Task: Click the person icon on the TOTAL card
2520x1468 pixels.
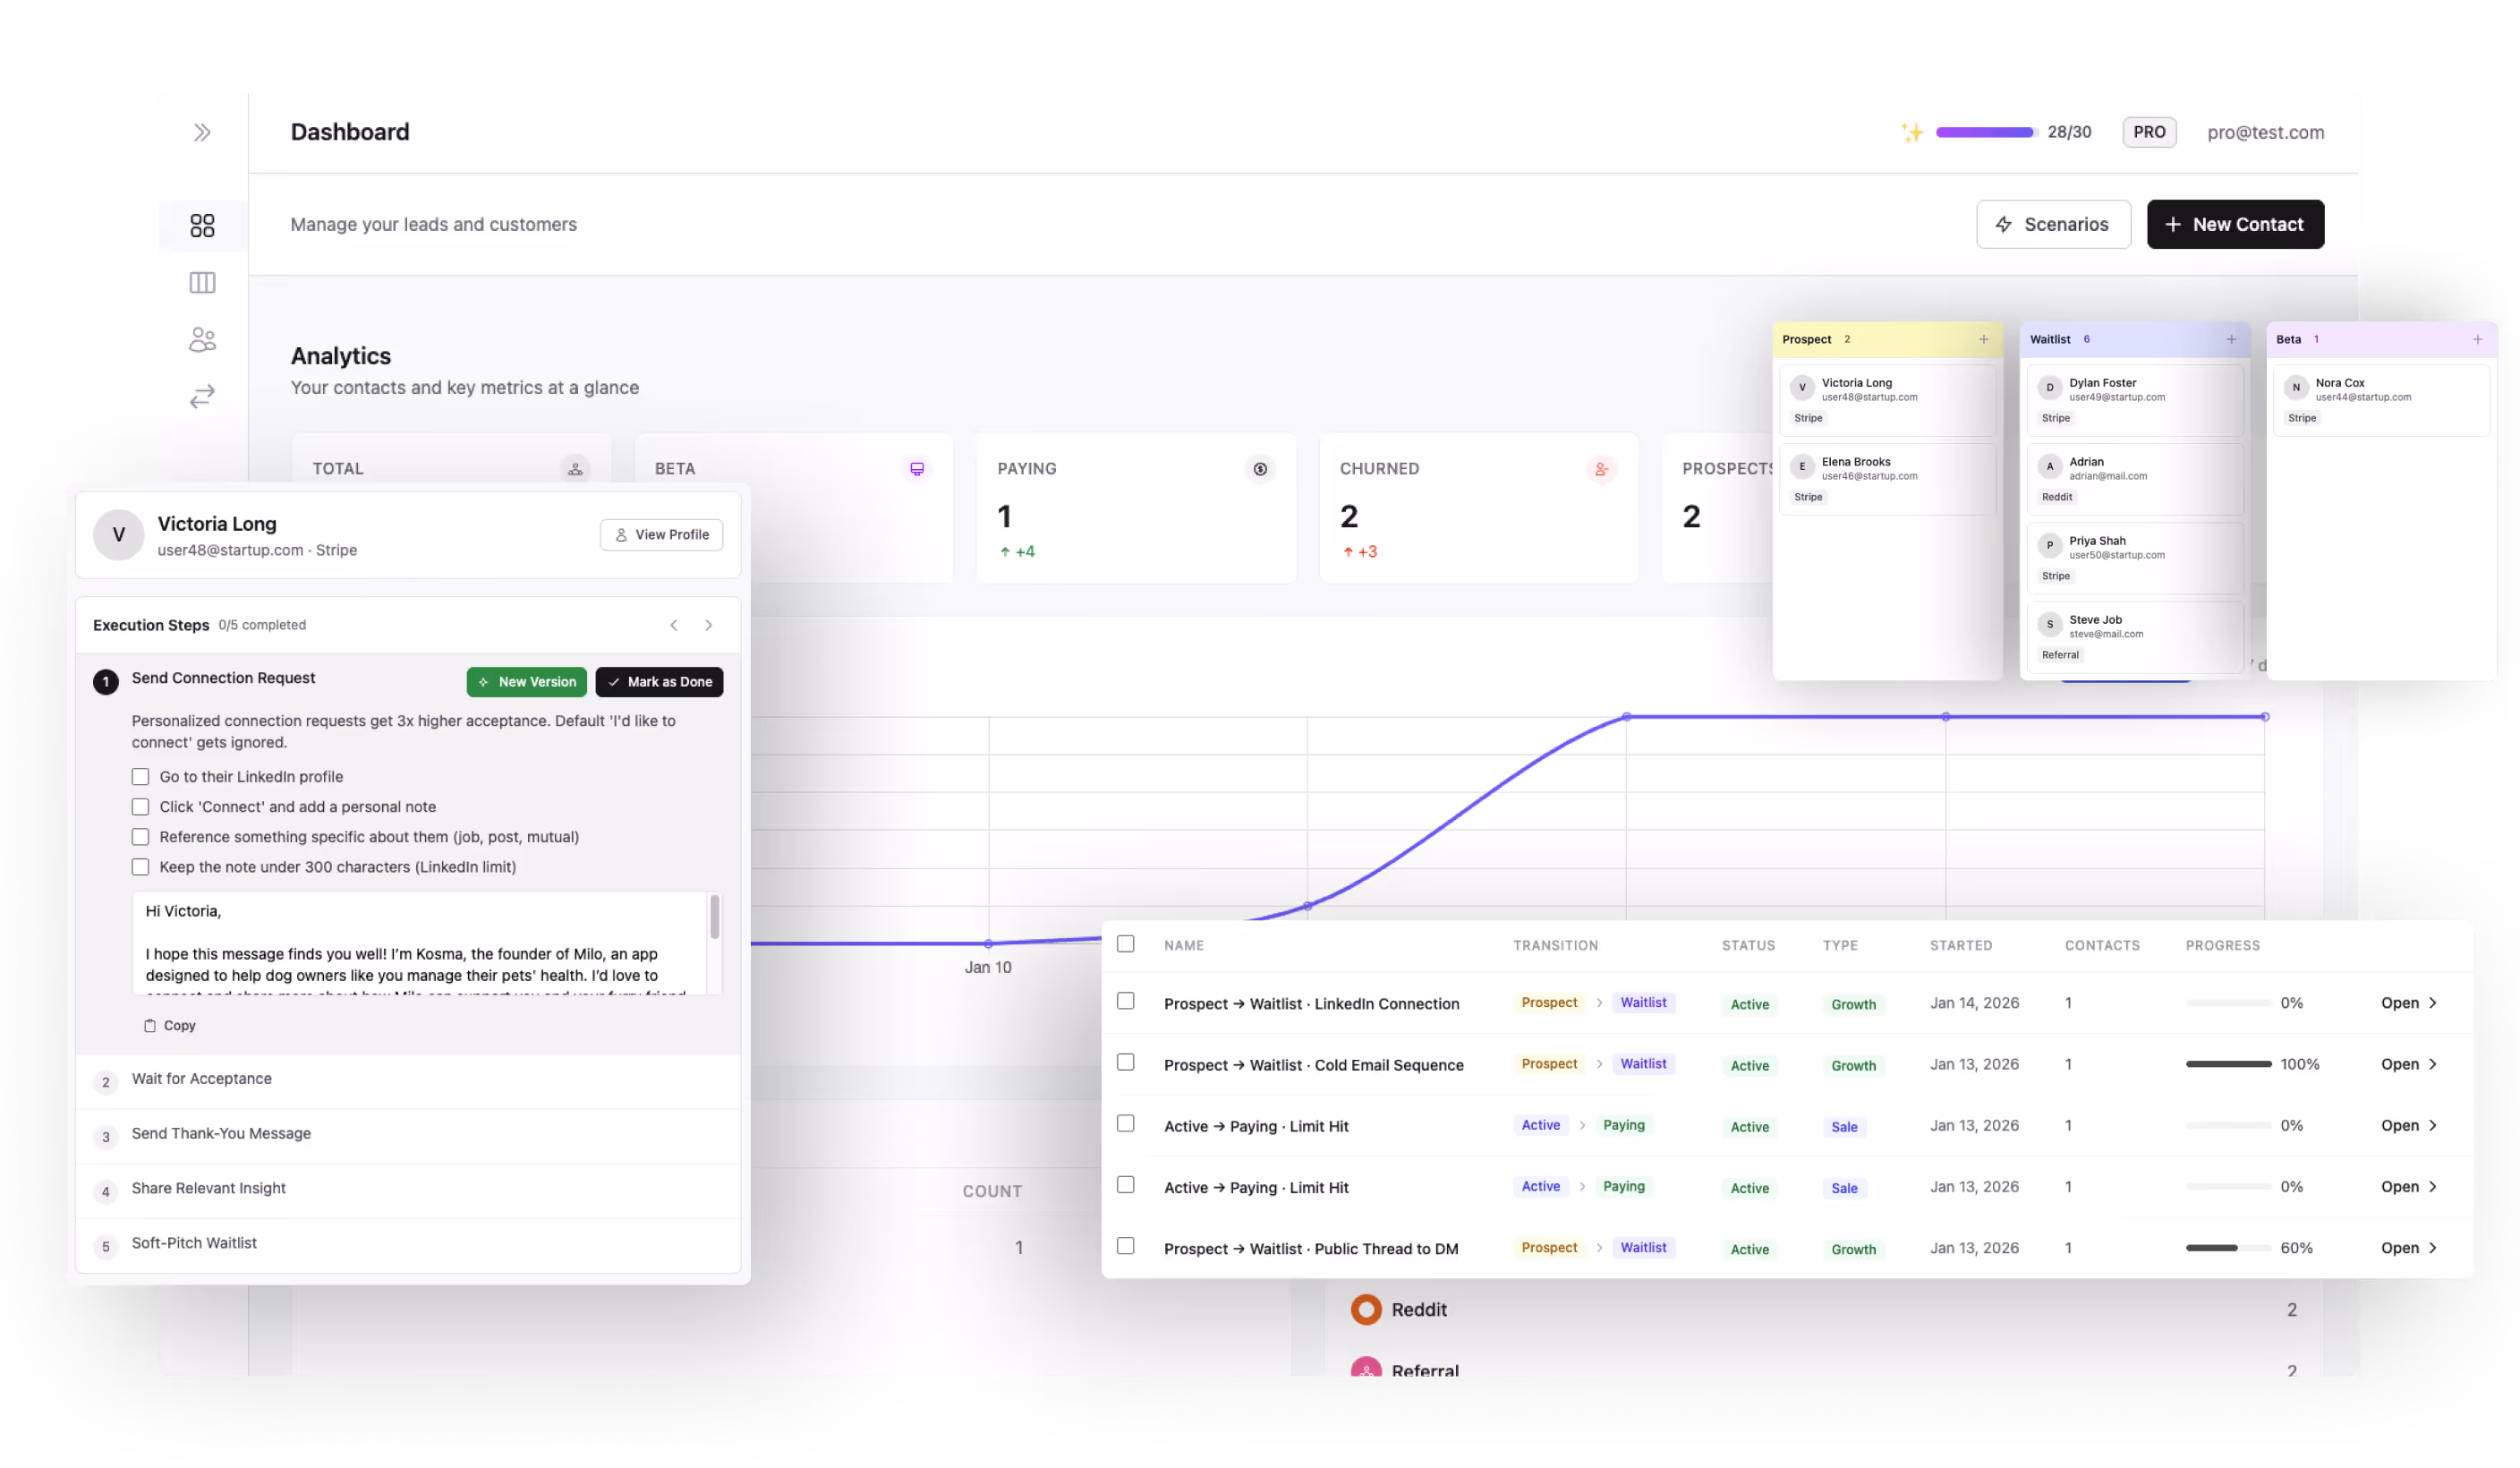Action: (x=575, y=469)
